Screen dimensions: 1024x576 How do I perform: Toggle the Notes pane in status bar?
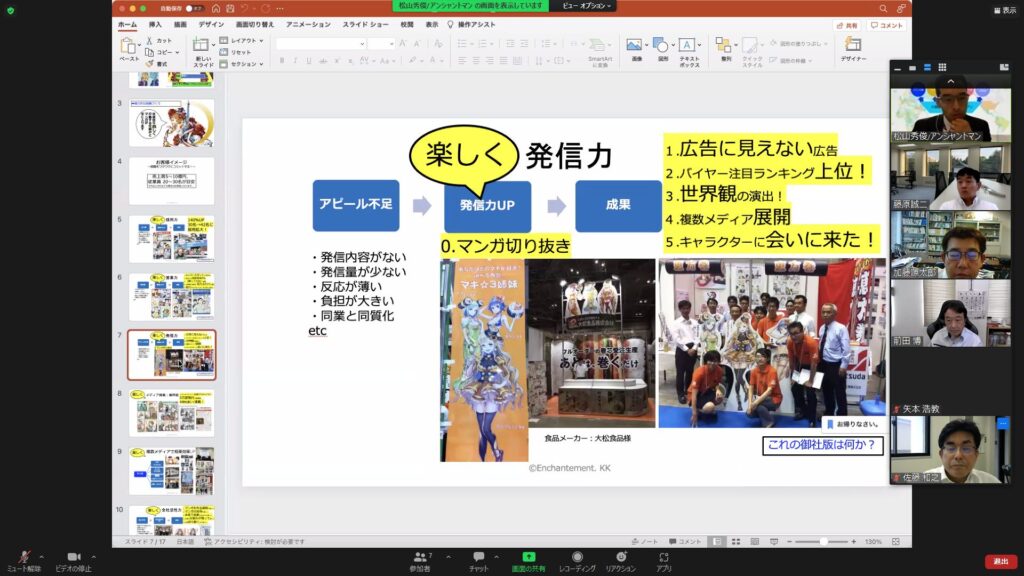coord(645,541)
